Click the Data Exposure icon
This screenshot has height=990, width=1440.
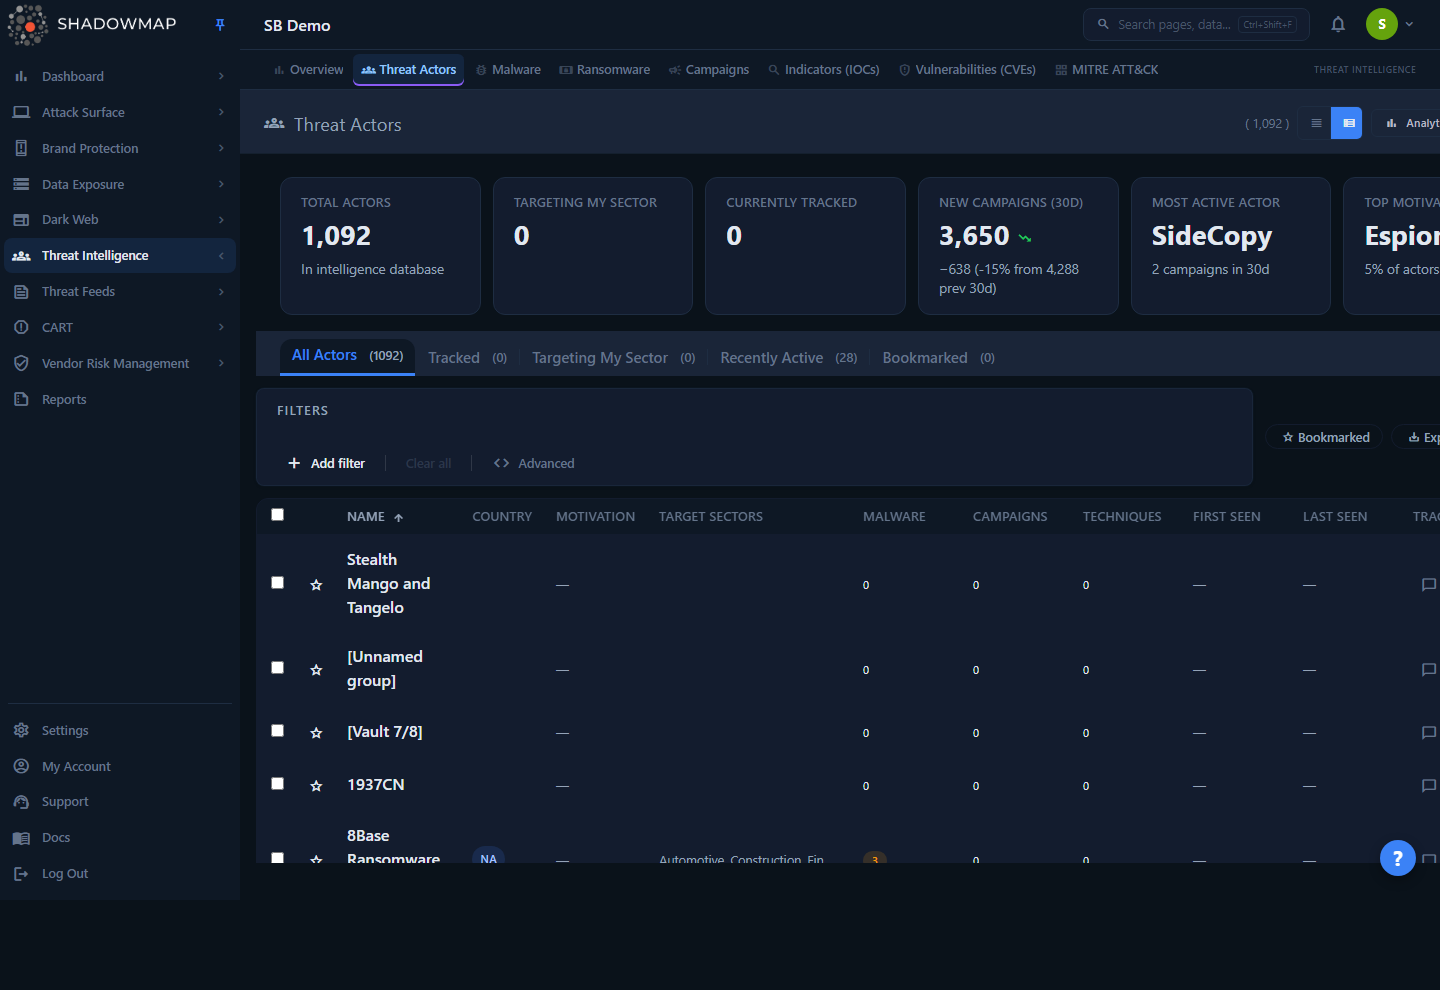[21, 184]
